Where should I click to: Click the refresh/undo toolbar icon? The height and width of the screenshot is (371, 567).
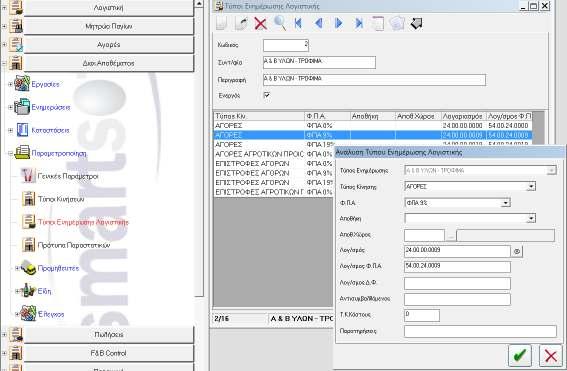pos(241,24)
